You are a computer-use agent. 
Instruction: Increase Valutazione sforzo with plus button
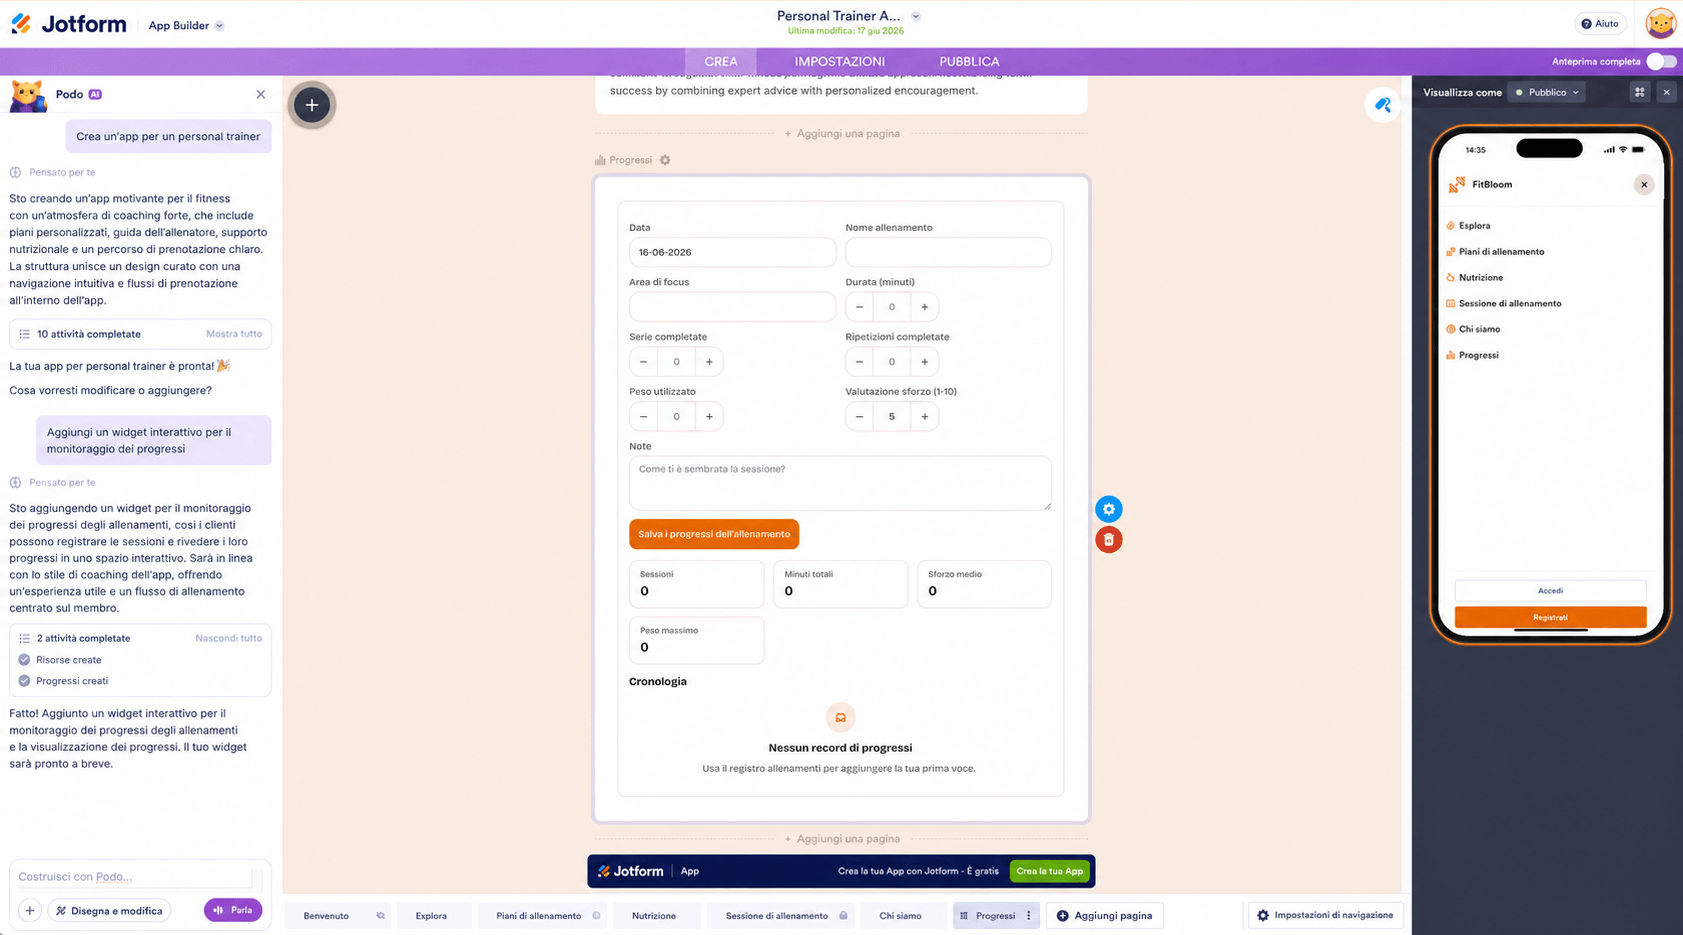pyautogui.click(x=925, y=417)
